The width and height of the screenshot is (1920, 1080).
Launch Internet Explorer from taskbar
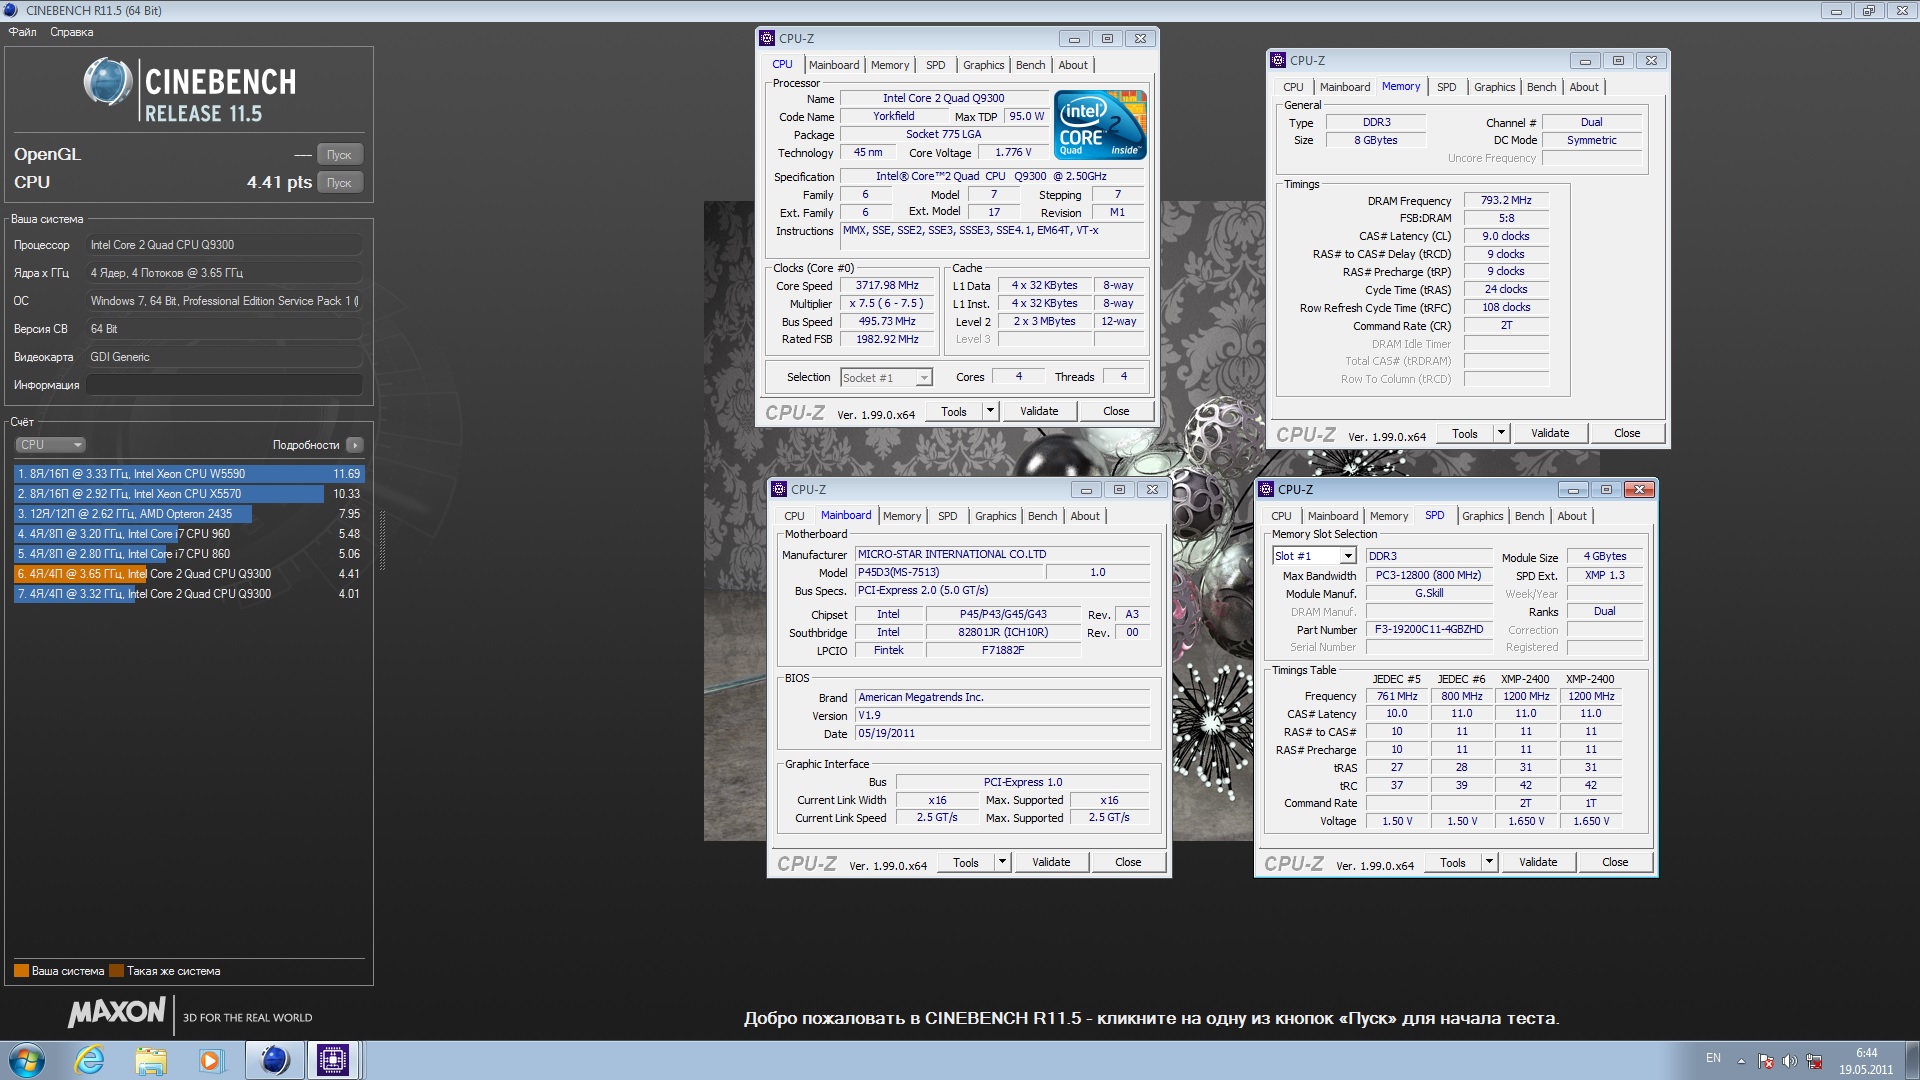[90, 1060]
